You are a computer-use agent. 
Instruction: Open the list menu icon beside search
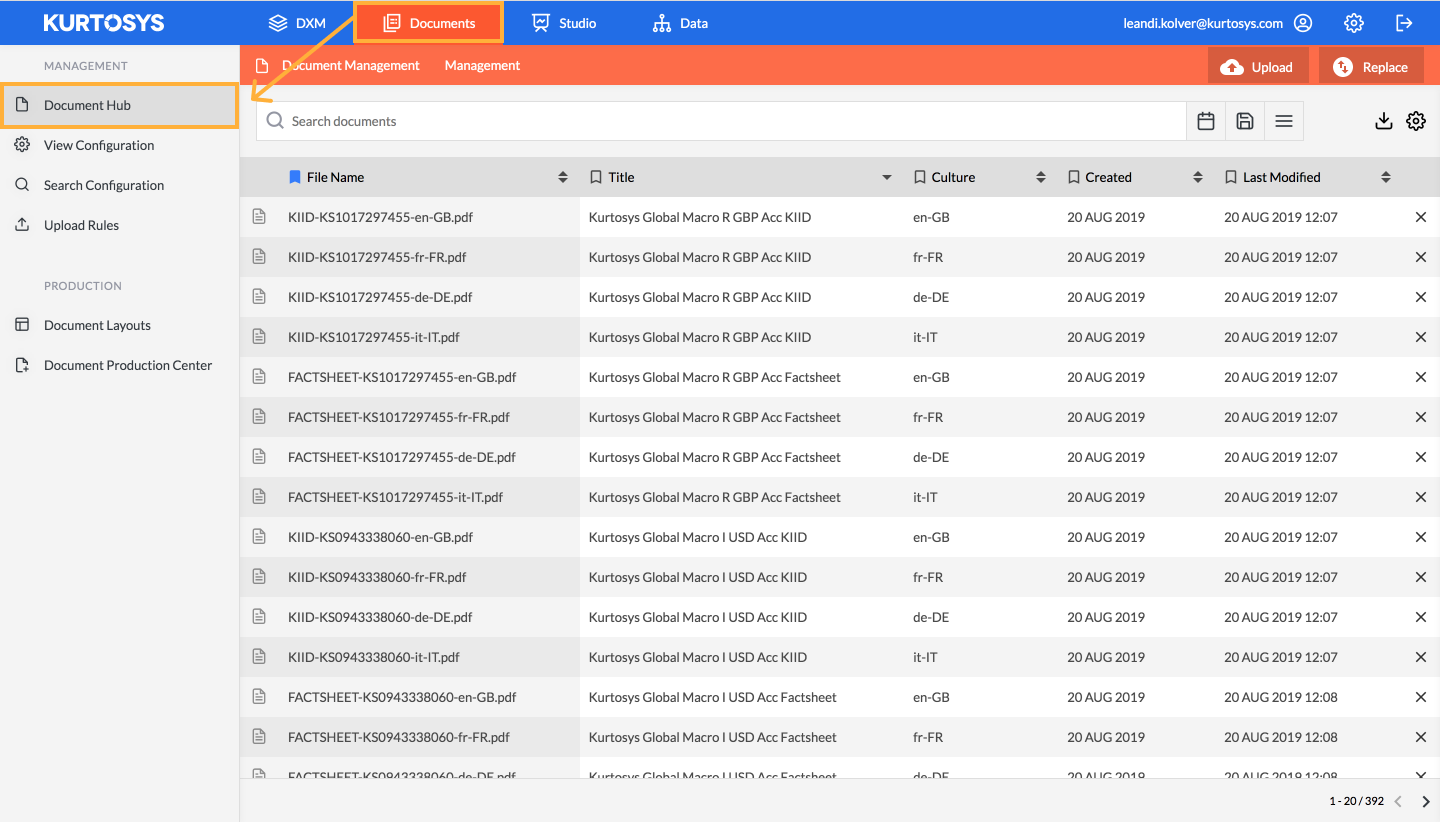(x=1284, y=121)
